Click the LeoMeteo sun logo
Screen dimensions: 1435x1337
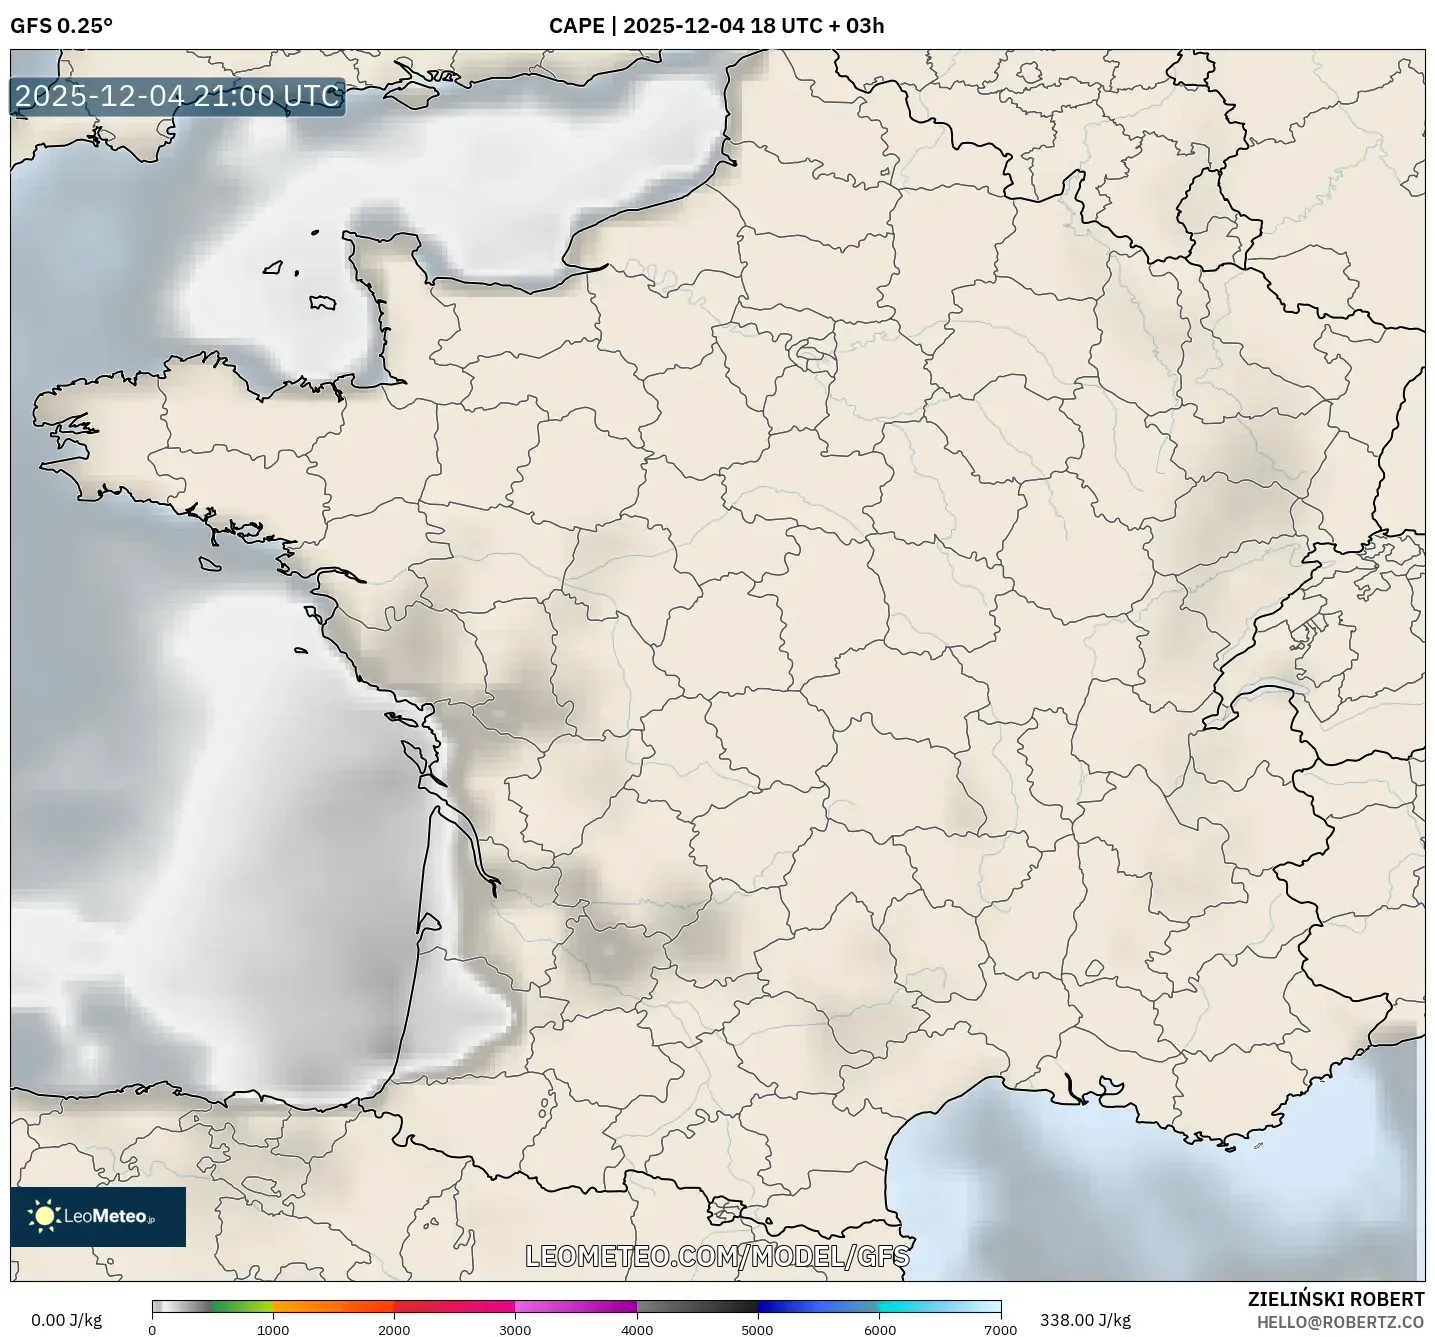click(x=44, y=1218)
